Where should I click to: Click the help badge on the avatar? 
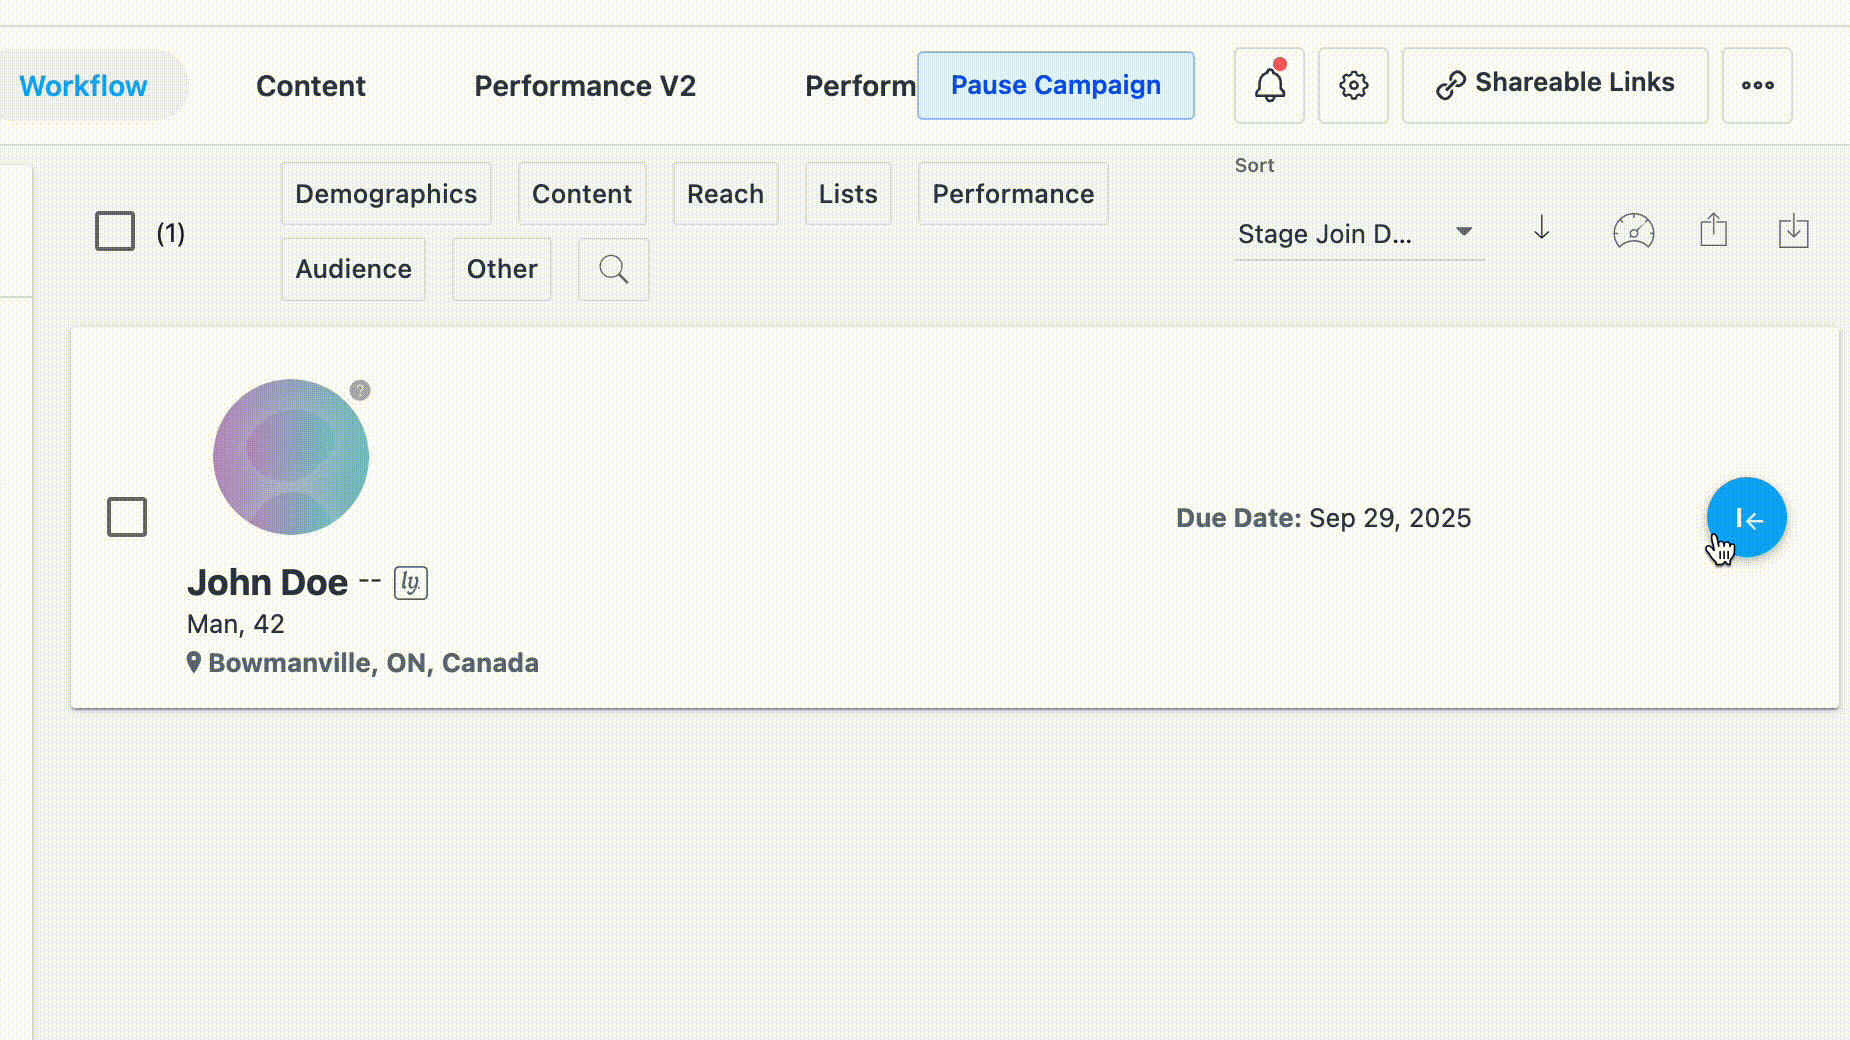click(x=360, y=390)
